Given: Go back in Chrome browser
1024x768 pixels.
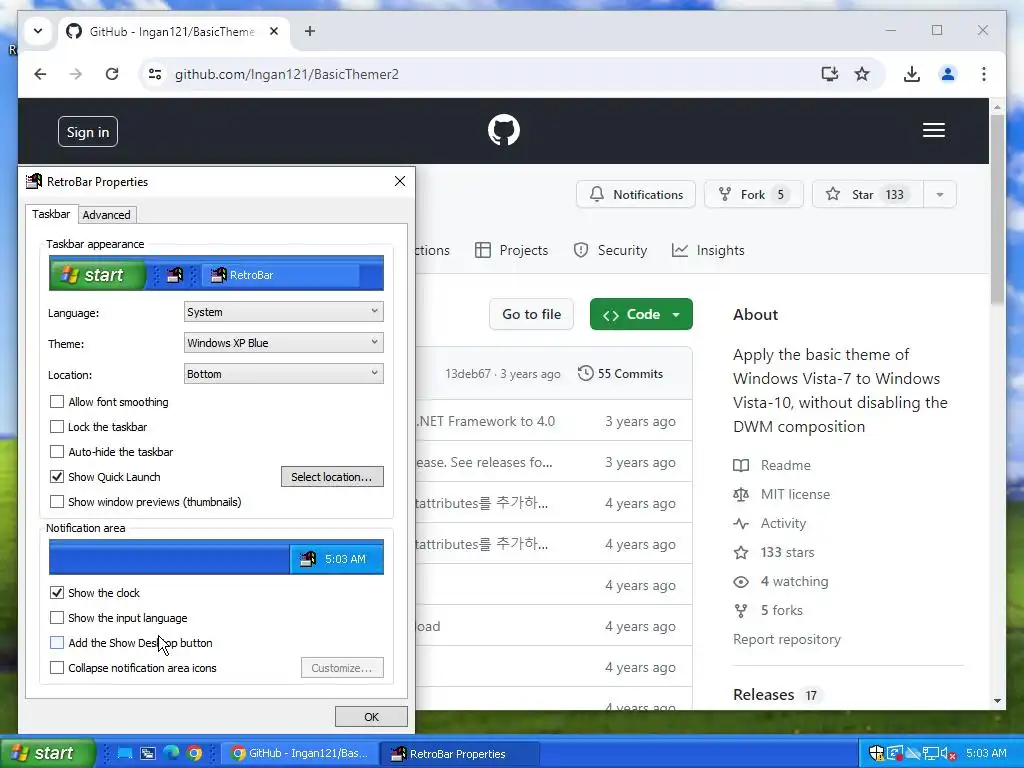Looking at the screenshot, I should pos(40,74).
